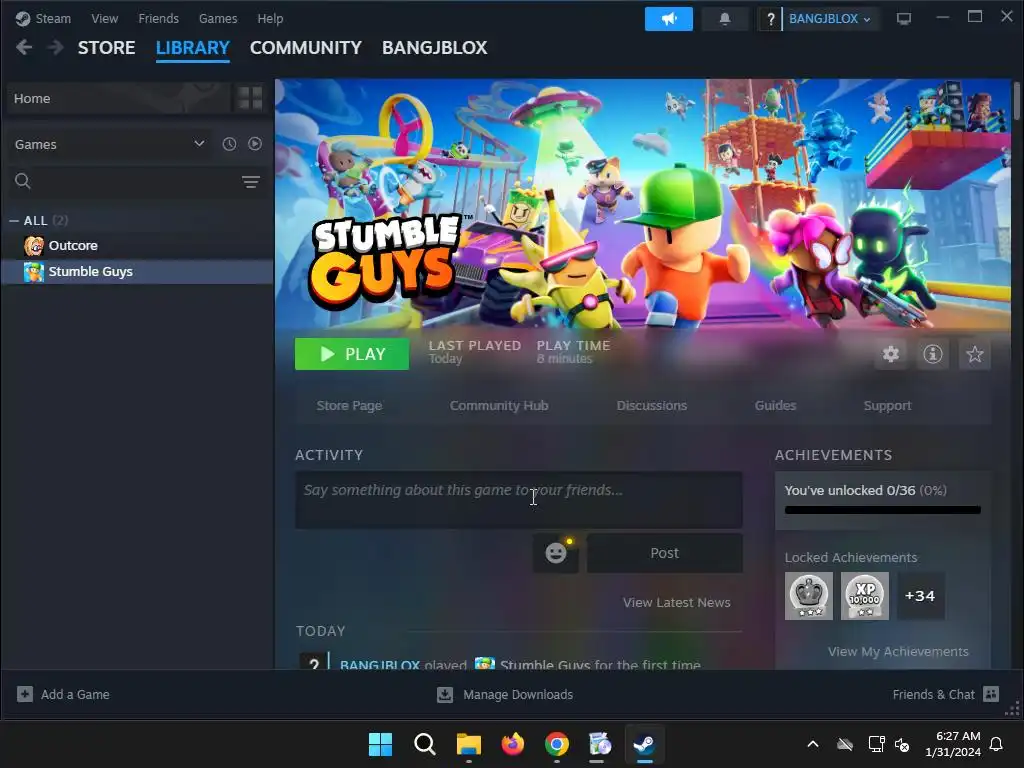The image size is (1024, 768).
Task: Click the question mark help icon
Action: [x=770, y=19]
